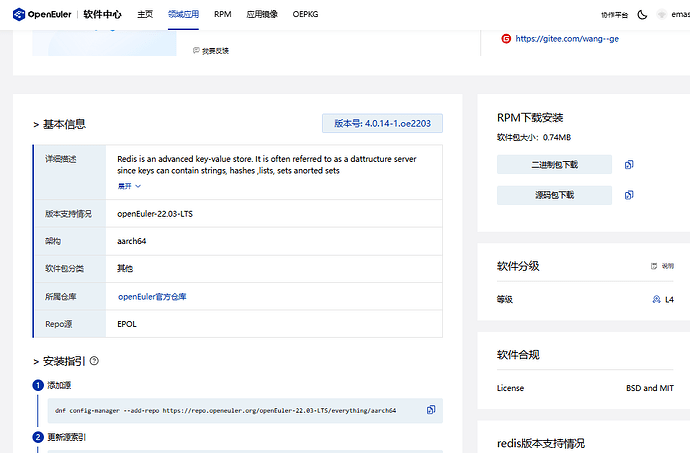690x453 pixels.
Task: Open the 主页 navigation tab
Action: pos(145,15)
